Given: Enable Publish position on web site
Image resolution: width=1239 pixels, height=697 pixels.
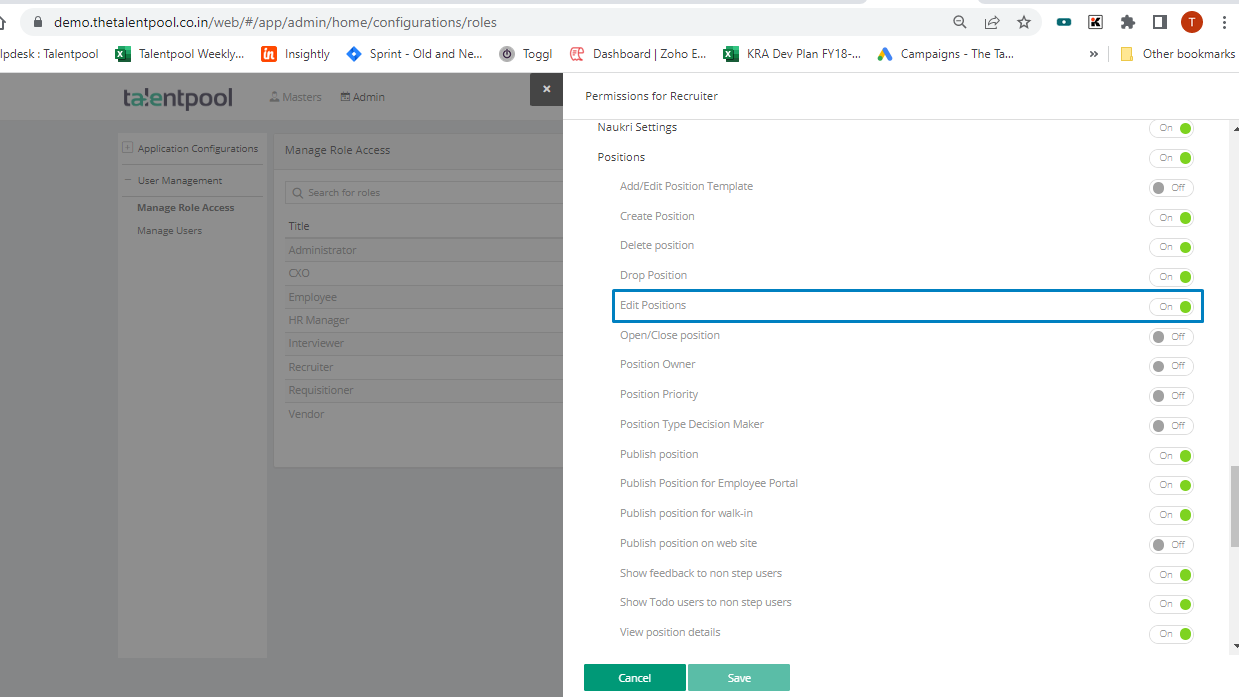Looking at the screenshot, I should [1171, 544].
